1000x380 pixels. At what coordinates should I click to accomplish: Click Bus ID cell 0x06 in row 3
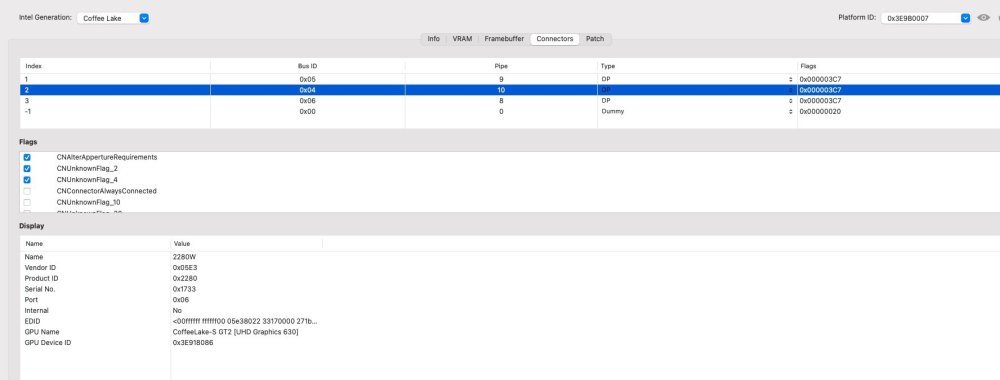tap(307, 101)
